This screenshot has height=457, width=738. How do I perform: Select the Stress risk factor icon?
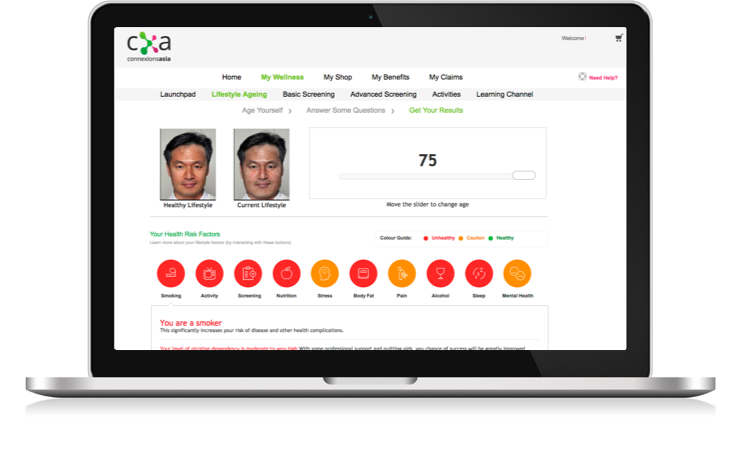tap(324, 273)
